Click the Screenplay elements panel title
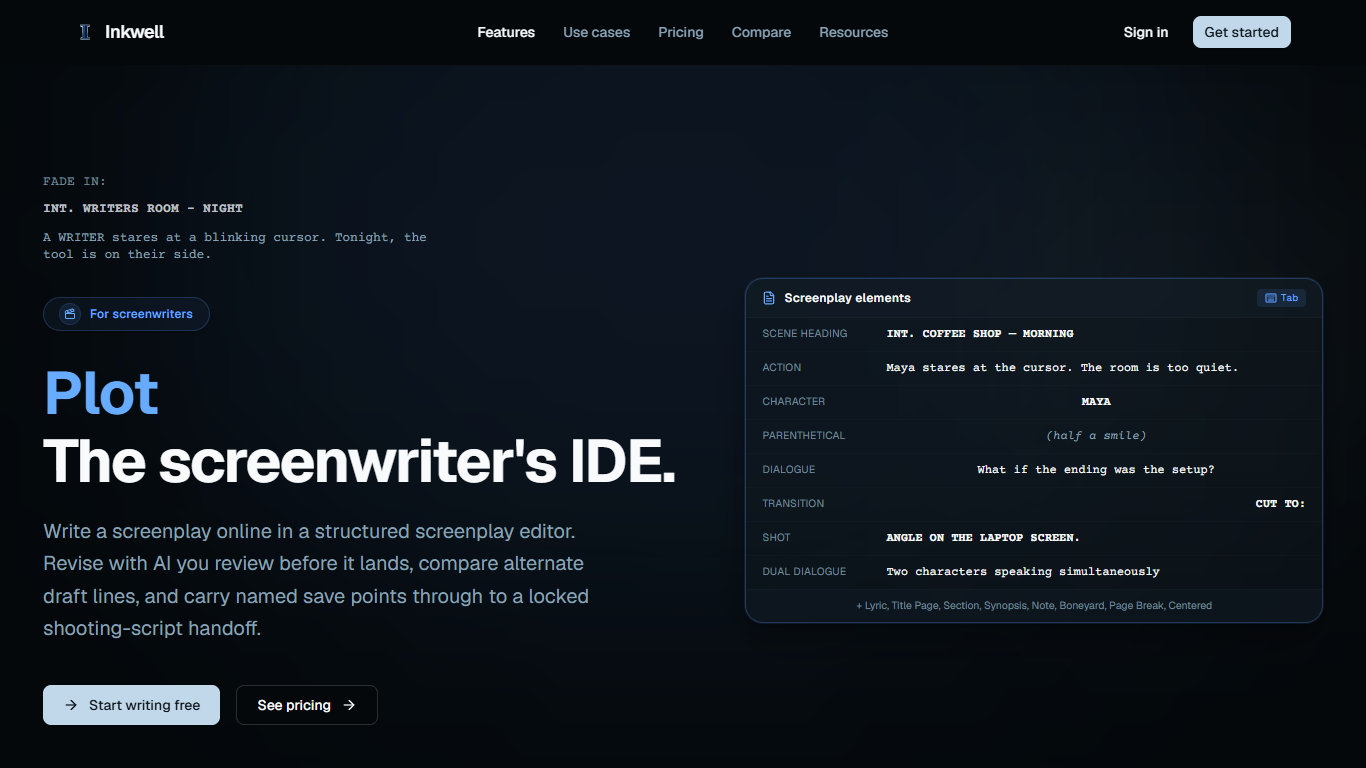 [x=847, y=298]
